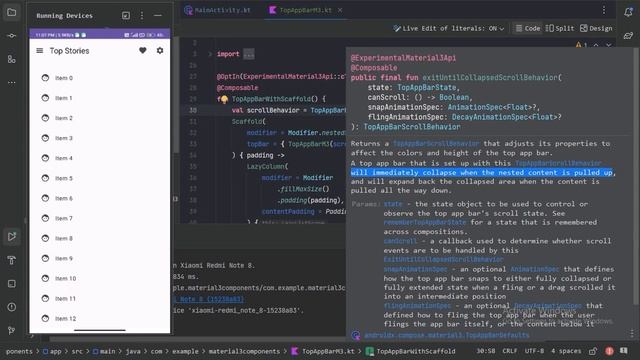Click TopAppBarWithScaffold in breadcrumb bar

point(411,351)
